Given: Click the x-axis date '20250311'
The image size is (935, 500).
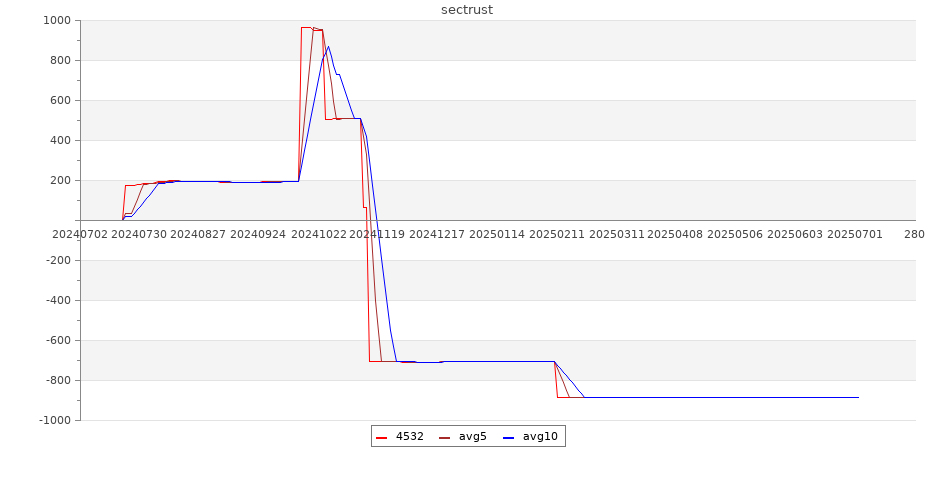Looking at the screenshot, I should coord(617,234).
